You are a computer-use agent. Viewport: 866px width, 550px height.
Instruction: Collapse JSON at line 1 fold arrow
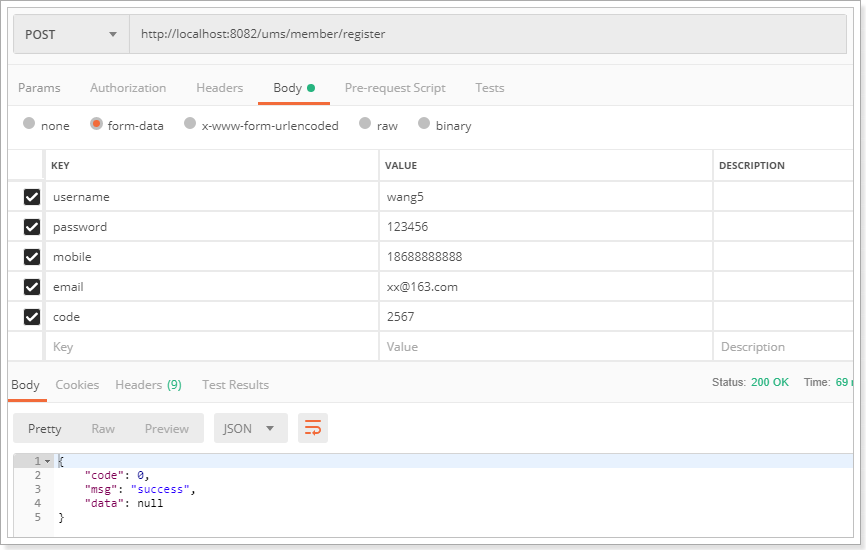(x=47, y=461)
